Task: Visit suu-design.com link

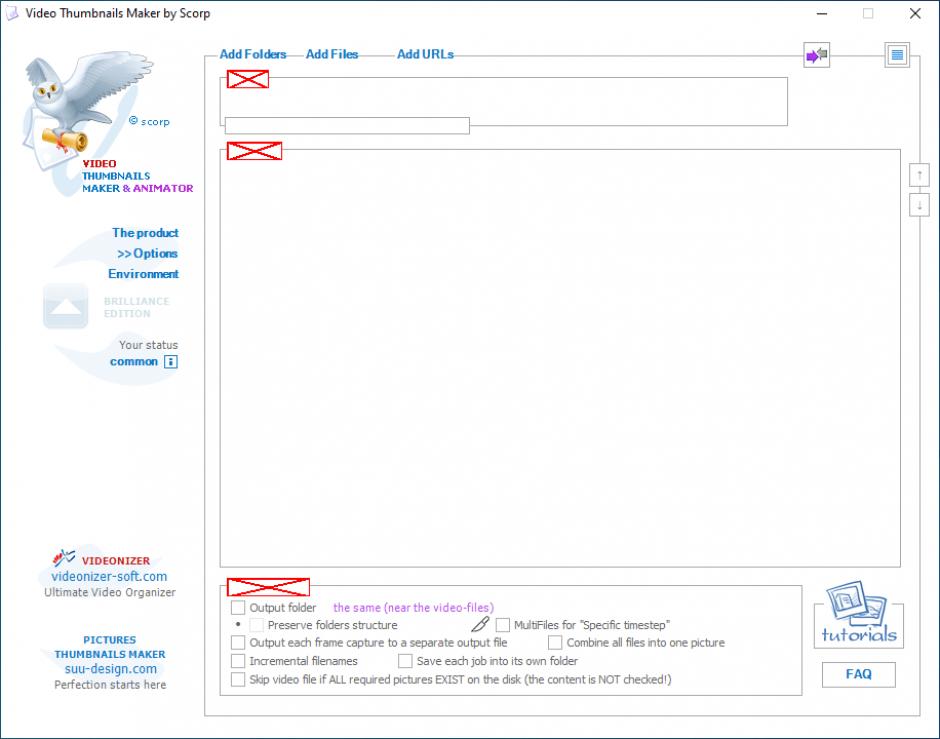Action: pos(110,669)
